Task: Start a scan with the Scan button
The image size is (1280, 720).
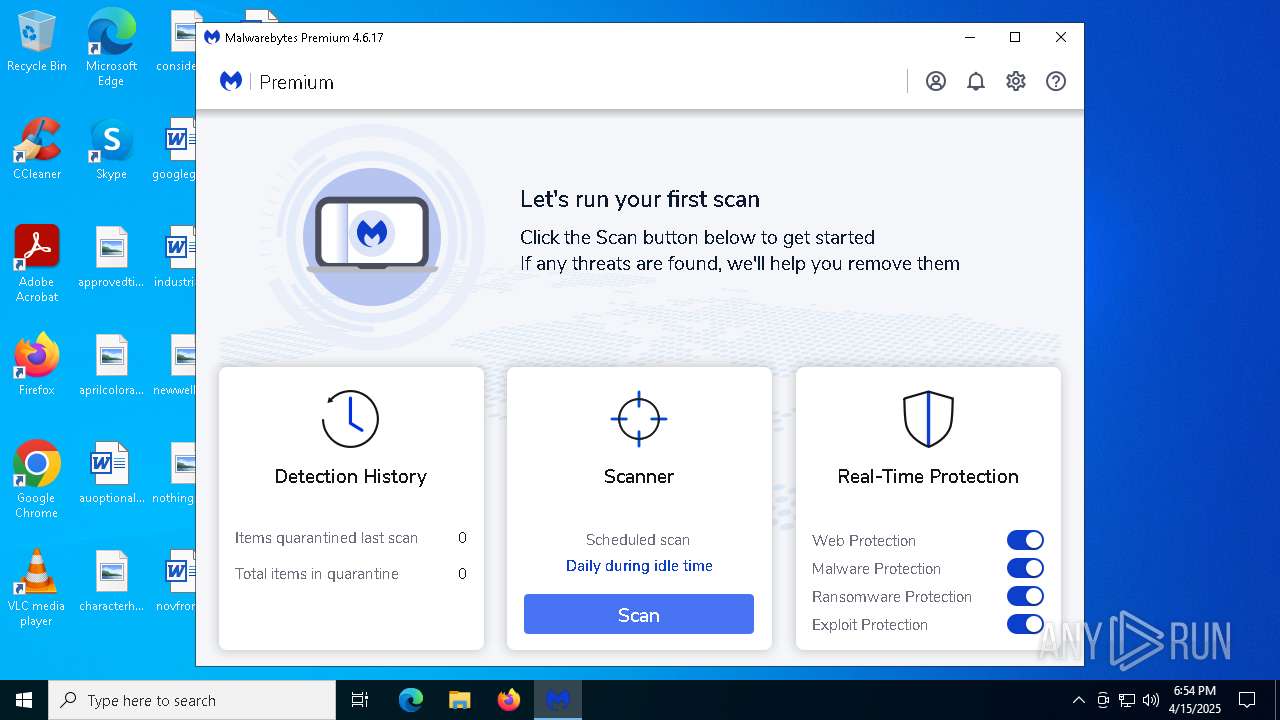Action: pos(639,615)
